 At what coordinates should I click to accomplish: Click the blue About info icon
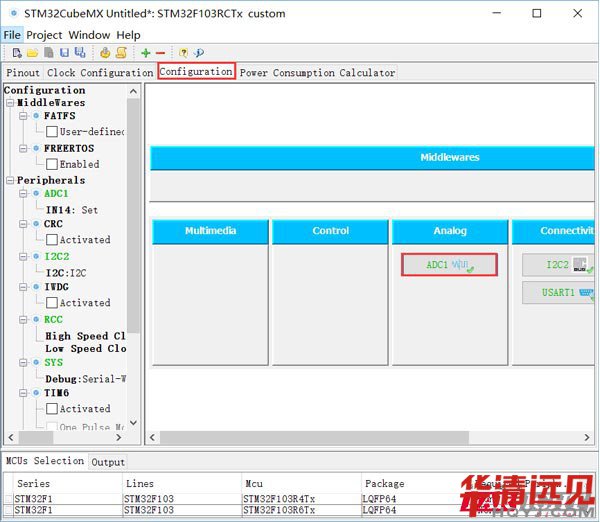[x=199, y=53]
